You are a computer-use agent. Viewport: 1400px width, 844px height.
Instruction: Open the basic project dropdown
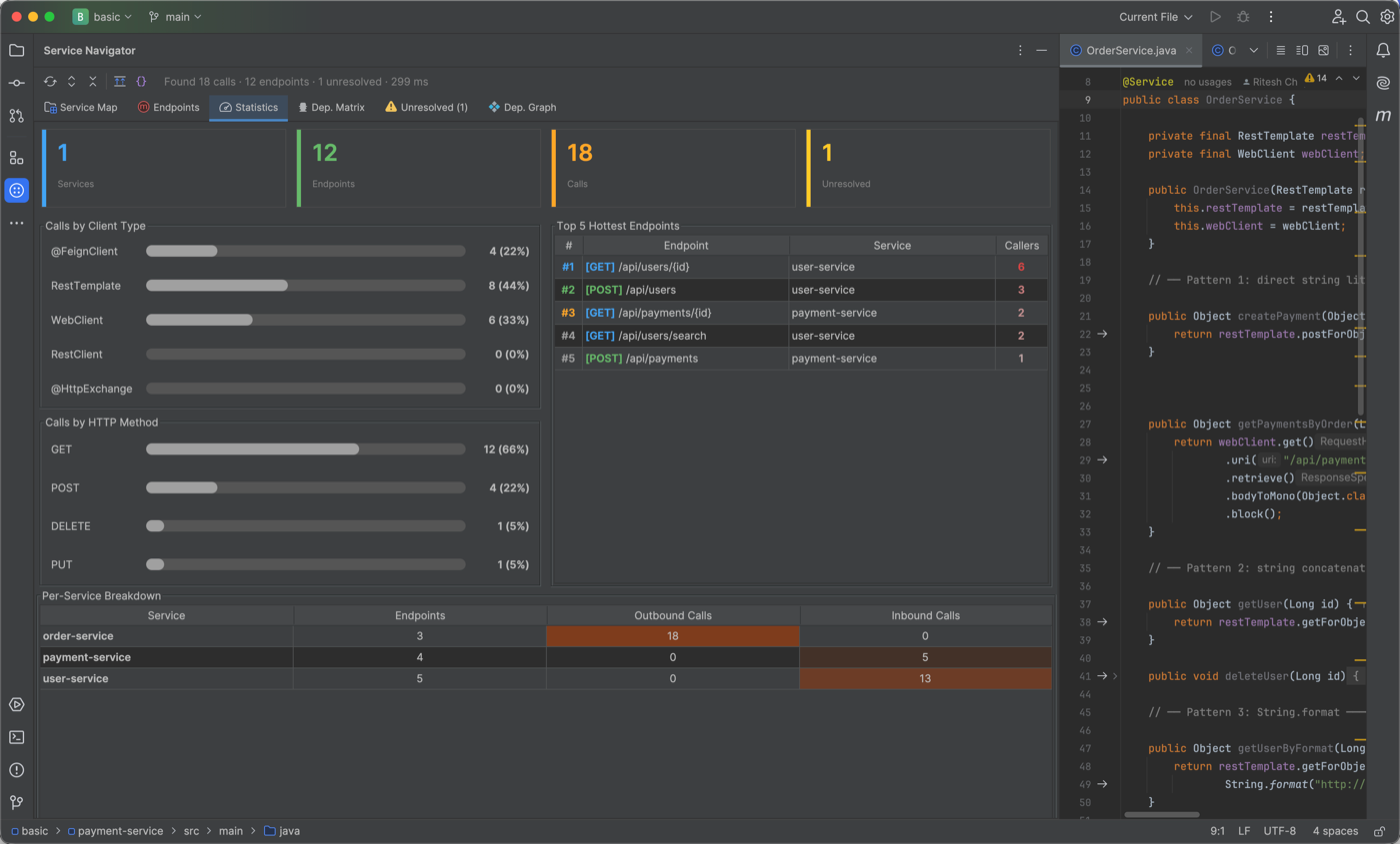click(102, 17)
